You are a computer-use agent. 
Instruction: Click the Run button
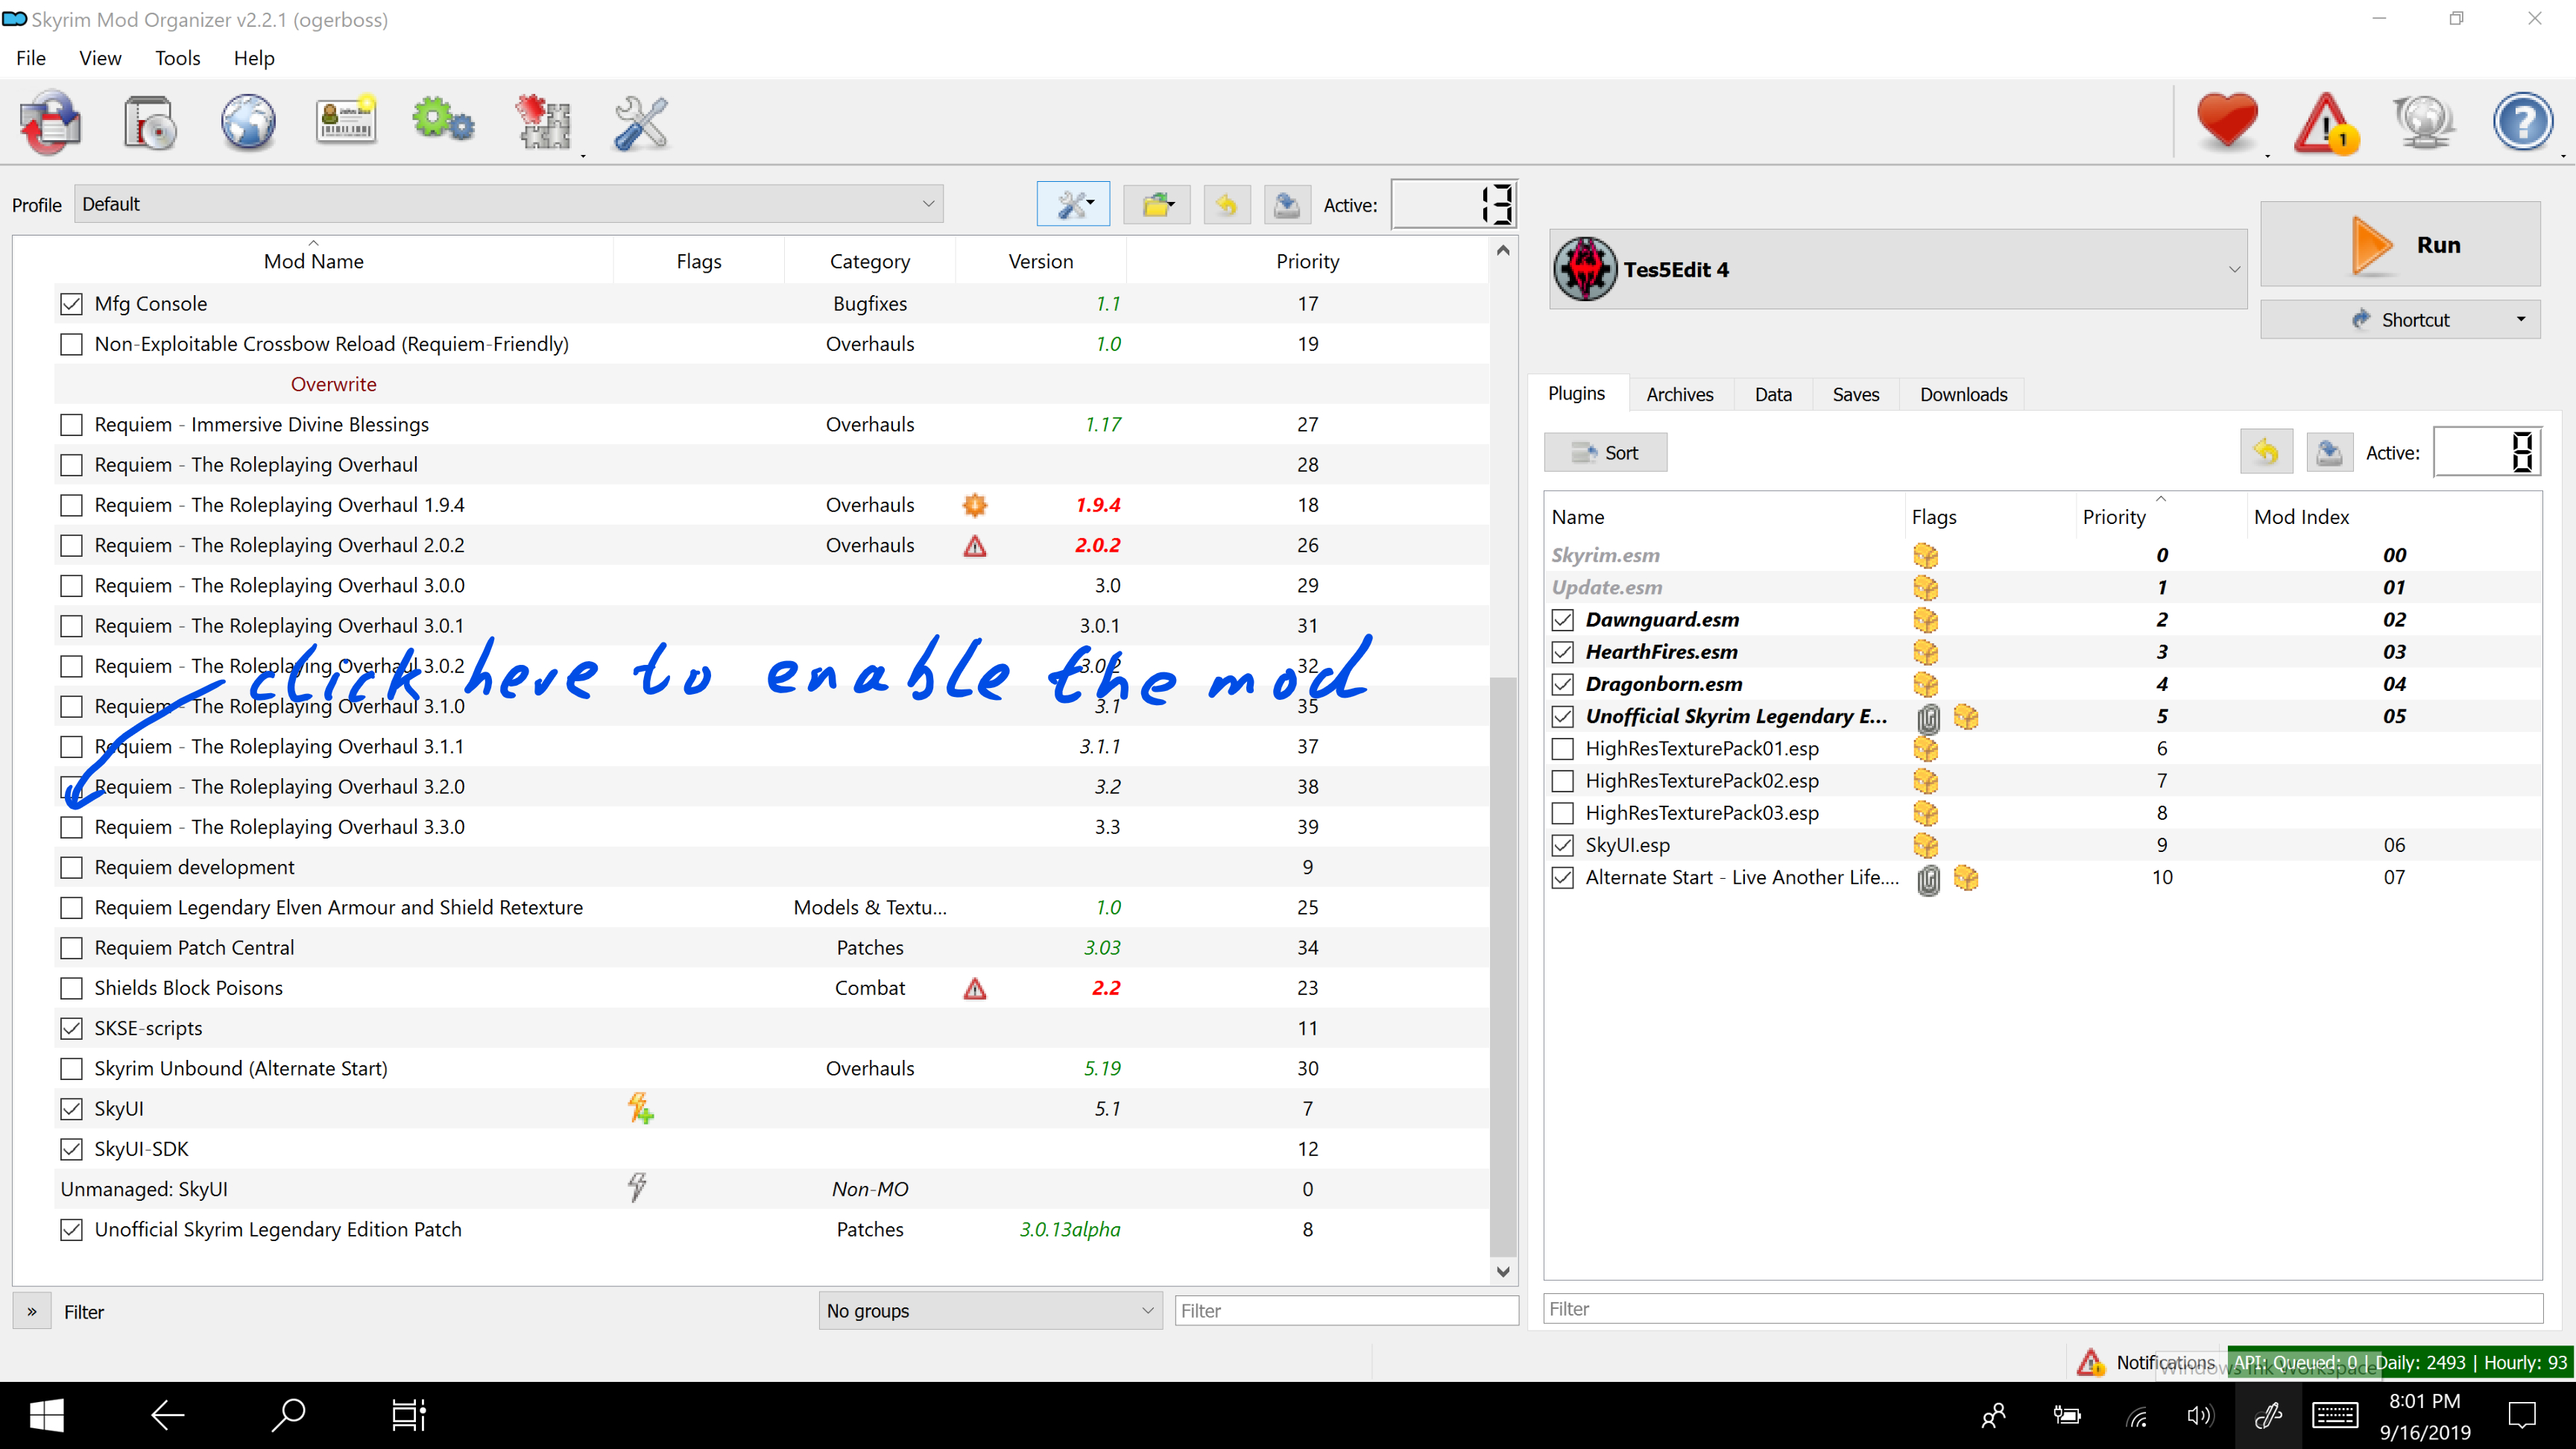tap(2400, 245)
